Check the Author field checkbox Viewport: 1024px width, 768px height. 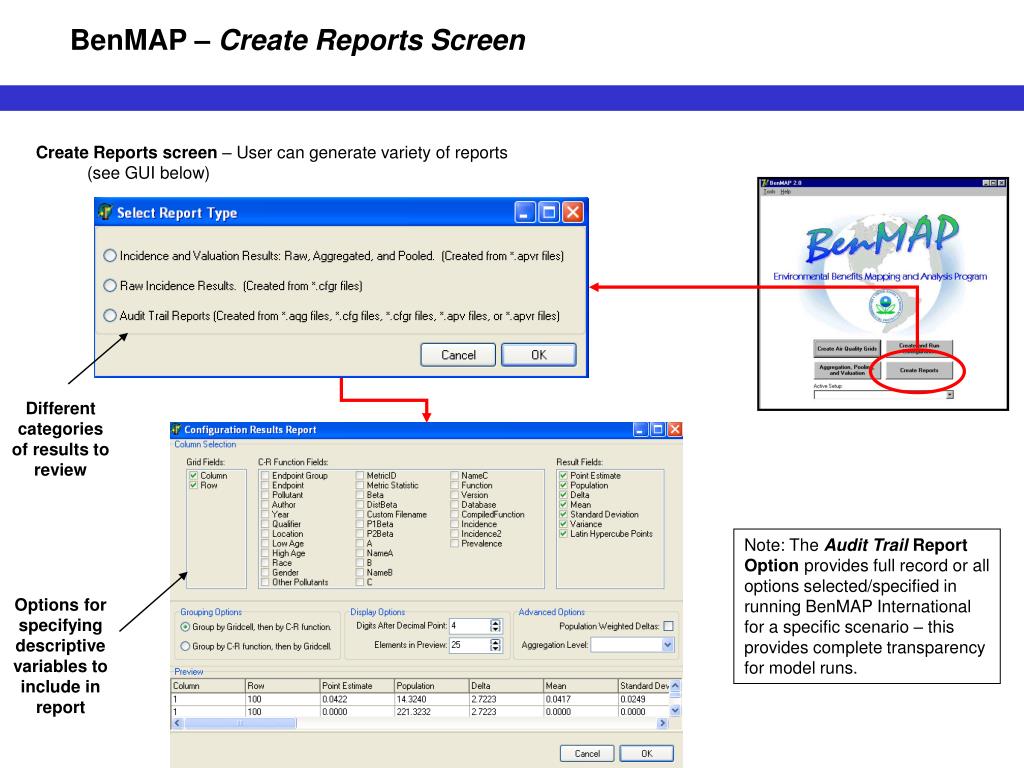[265, 505]
